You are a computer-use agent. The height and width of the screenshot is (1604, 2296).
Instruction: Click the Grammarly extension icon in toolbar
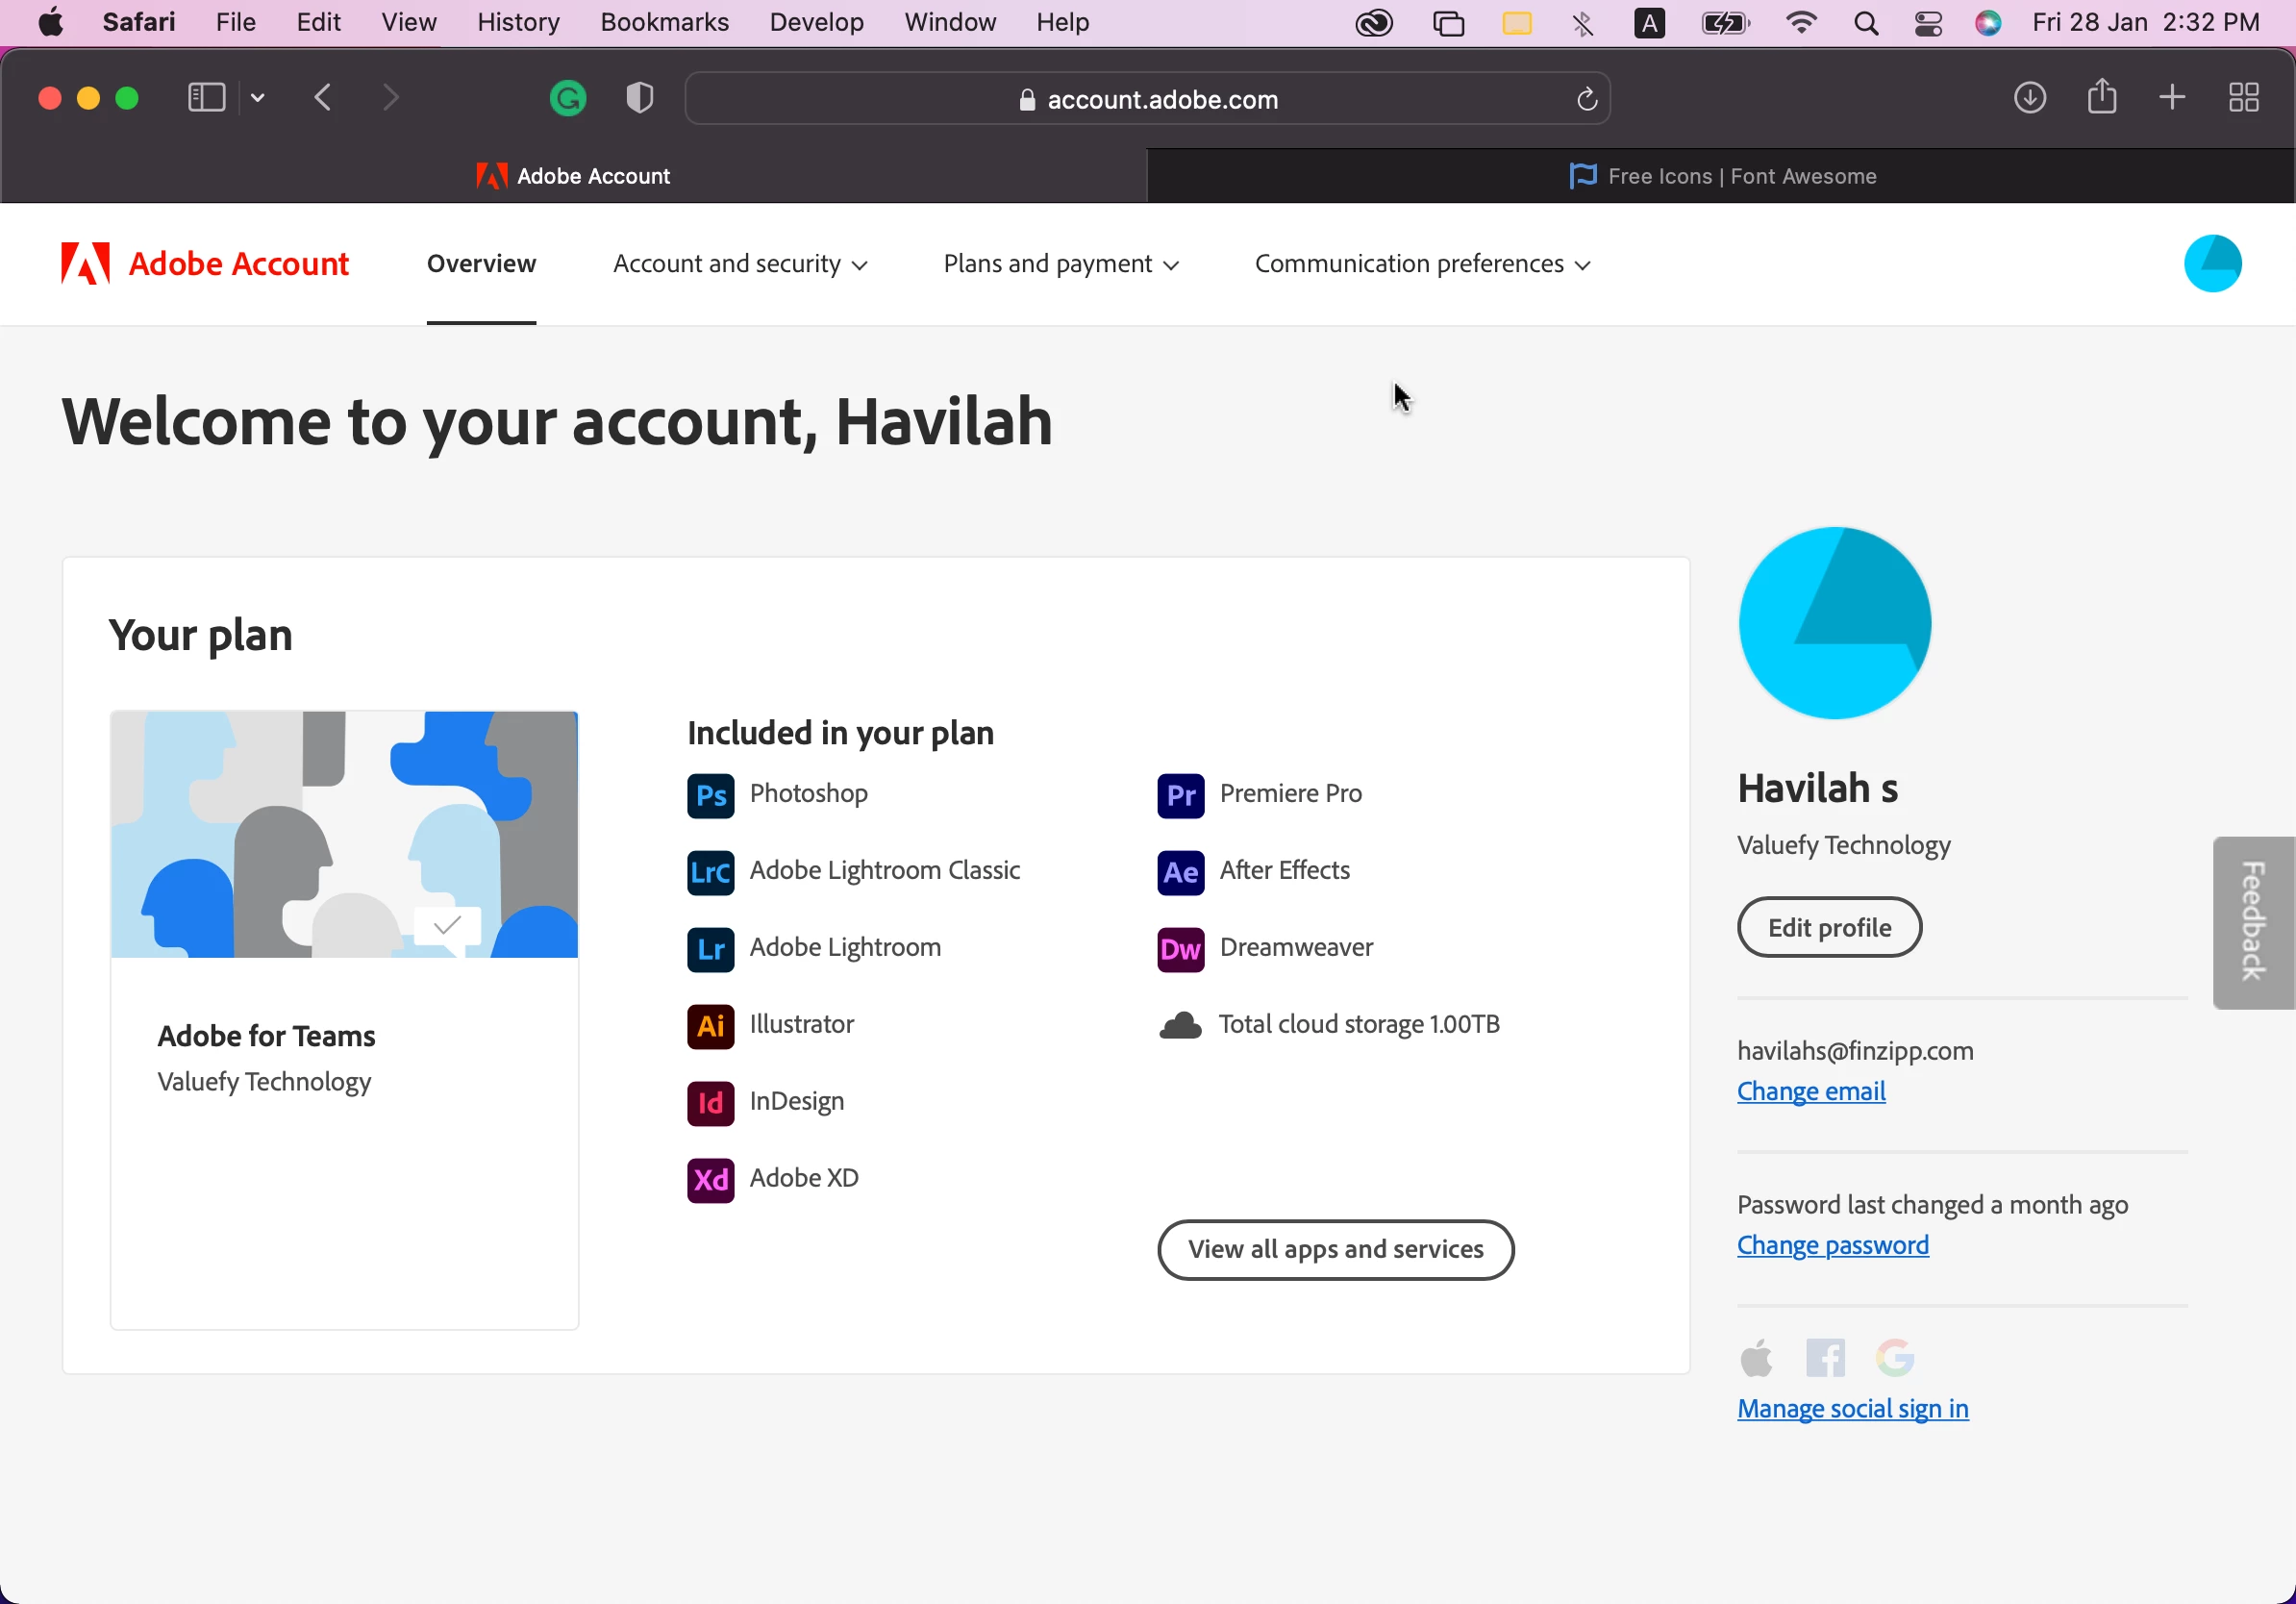coord(568,98)
